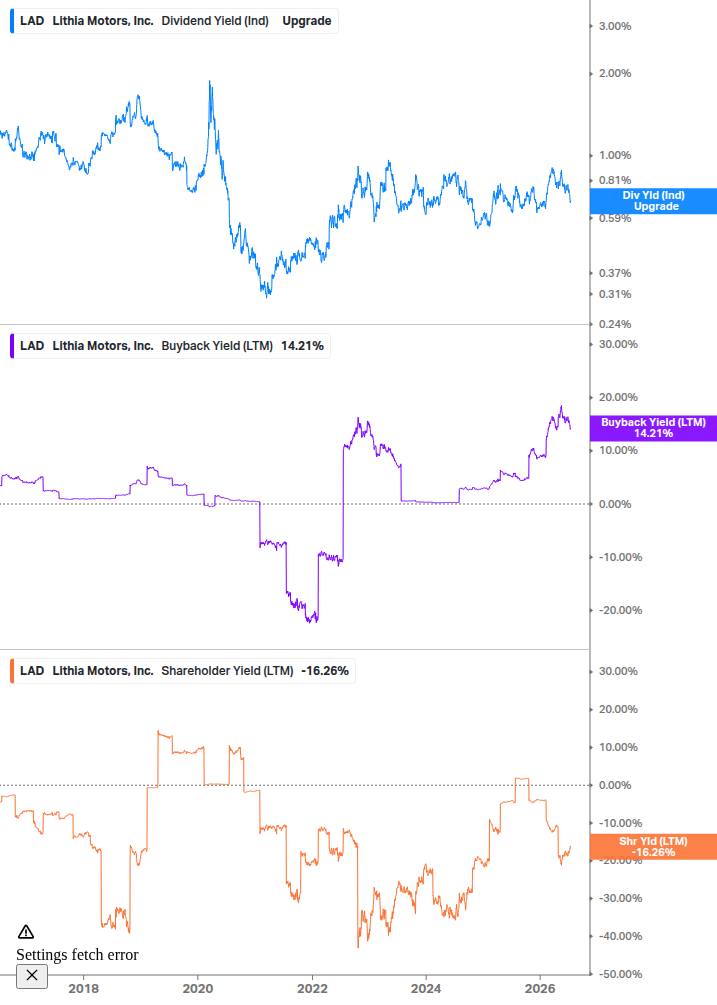717x1005 pixels.
Task: Click the Settings fetch error message text
Action: click(77, 954)
